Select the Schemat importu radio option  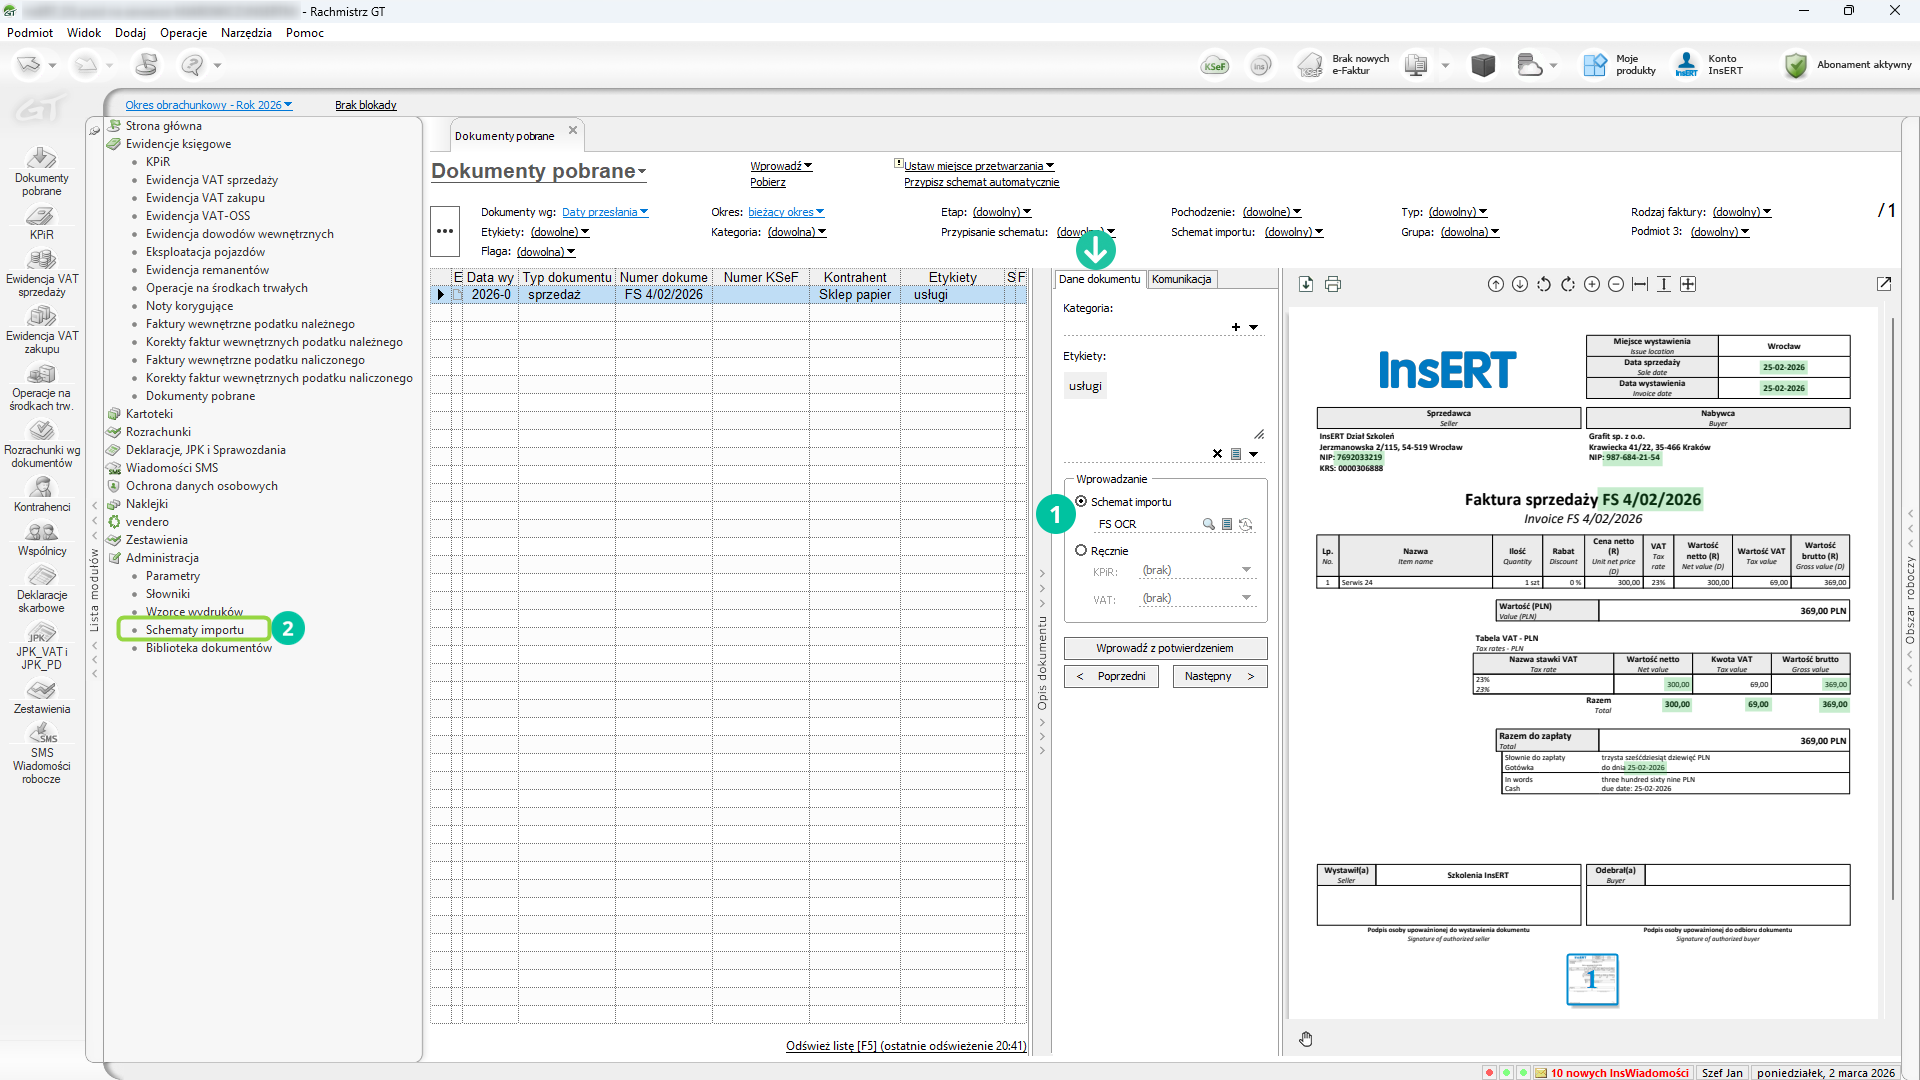(1081, 502)
